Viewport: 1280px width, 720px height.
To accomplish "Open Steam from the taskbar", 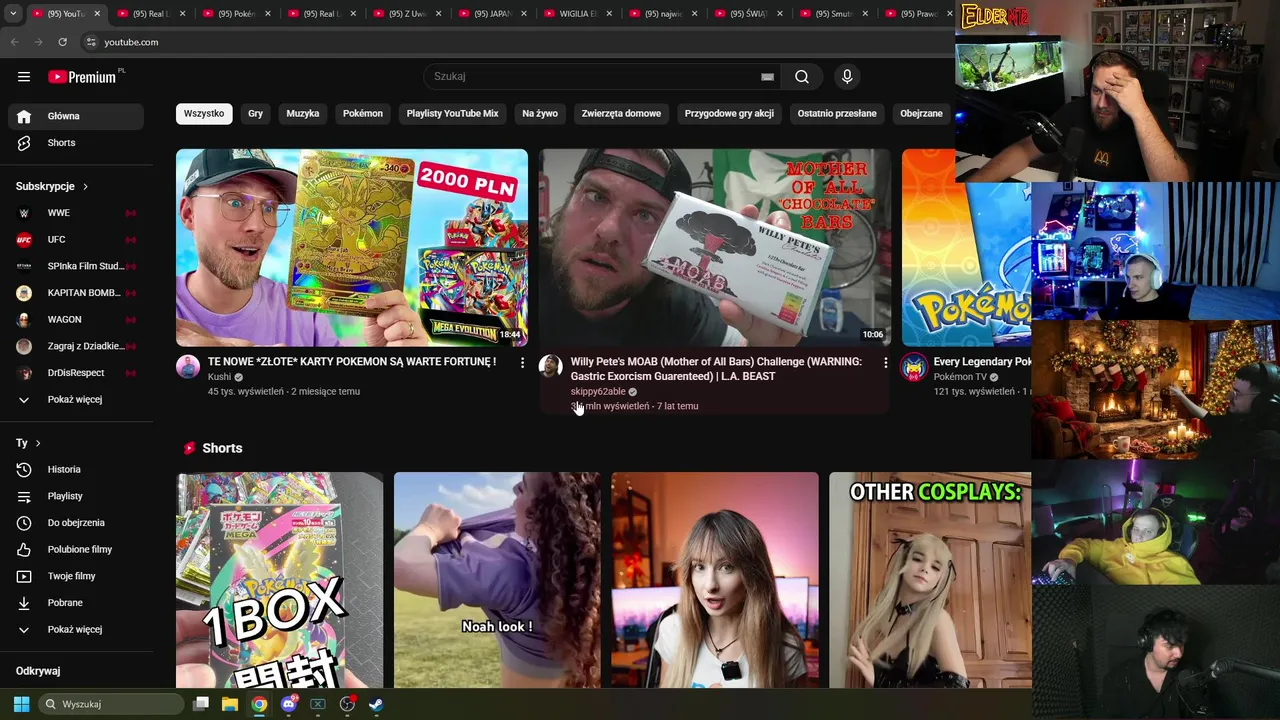I will (376, 704).
